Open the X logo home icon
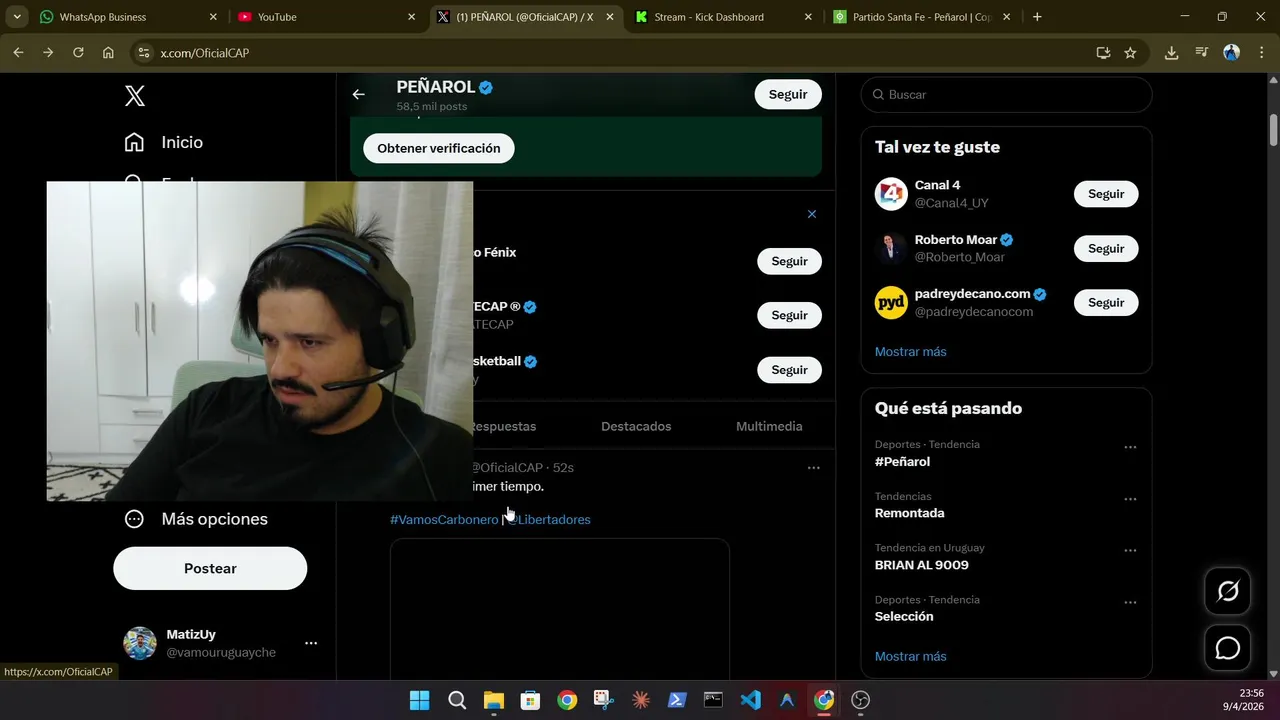The image size is (1280, 720). click(135, 96)
